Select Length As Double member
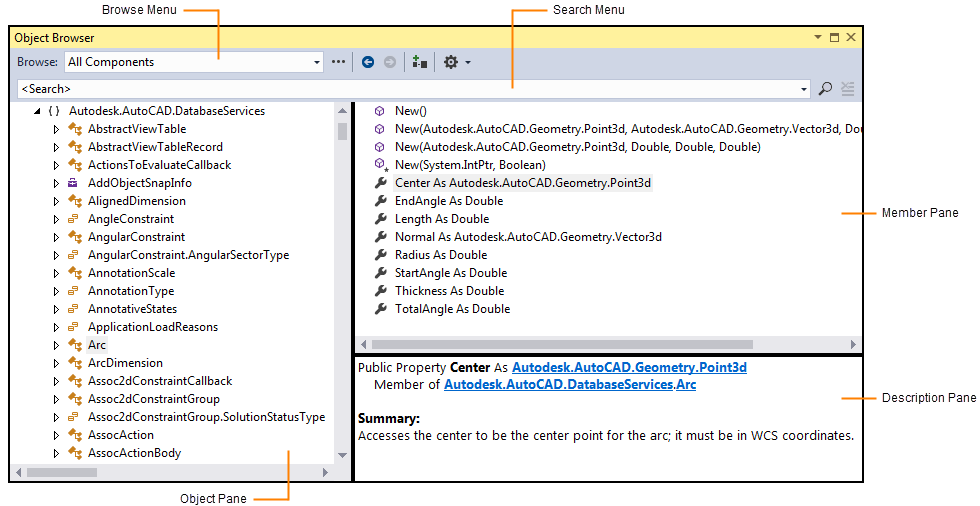 tap(442, 219)
